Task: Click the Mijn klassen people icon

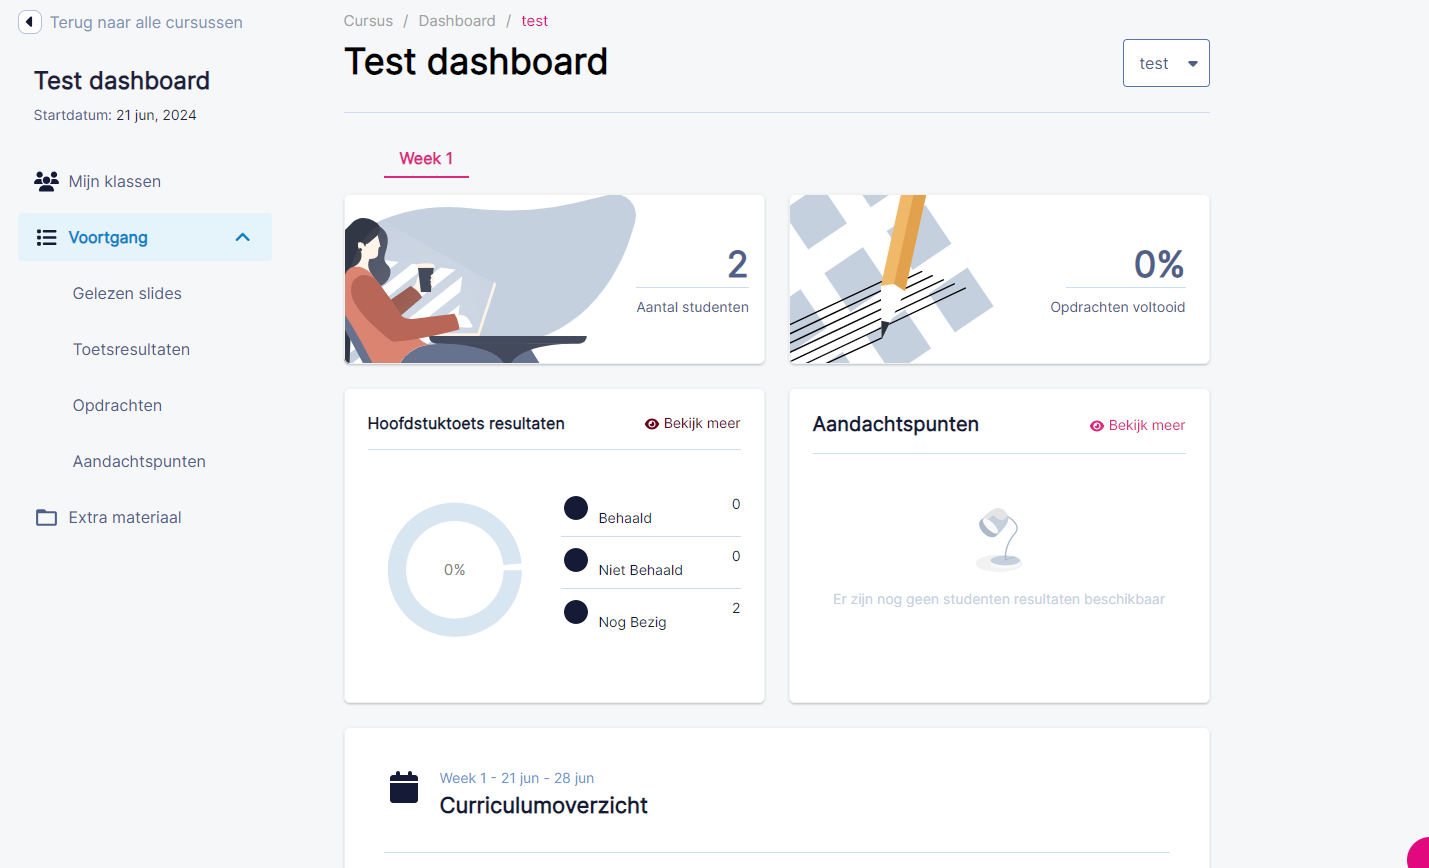Action: click(x=46, y=181)
